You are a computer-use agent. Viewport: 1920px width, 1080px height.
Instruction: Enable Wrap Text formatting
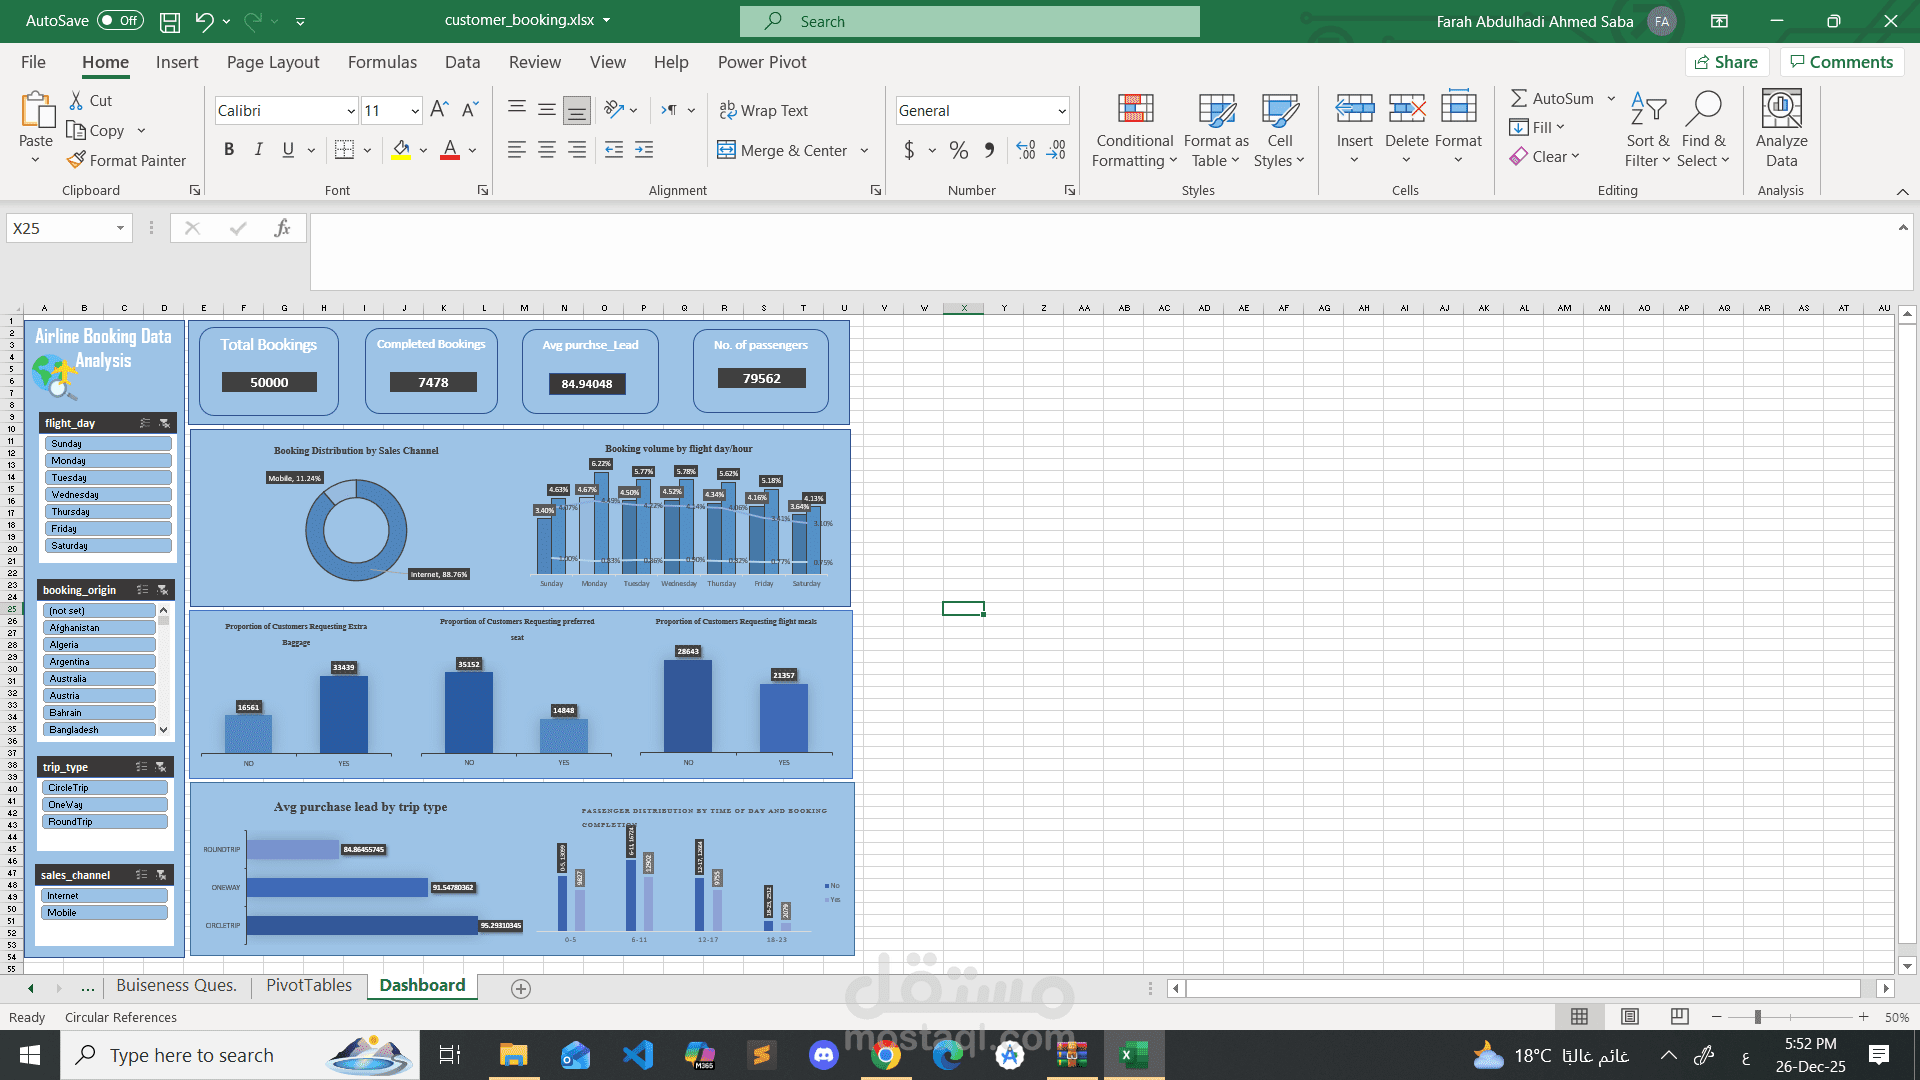763,110
